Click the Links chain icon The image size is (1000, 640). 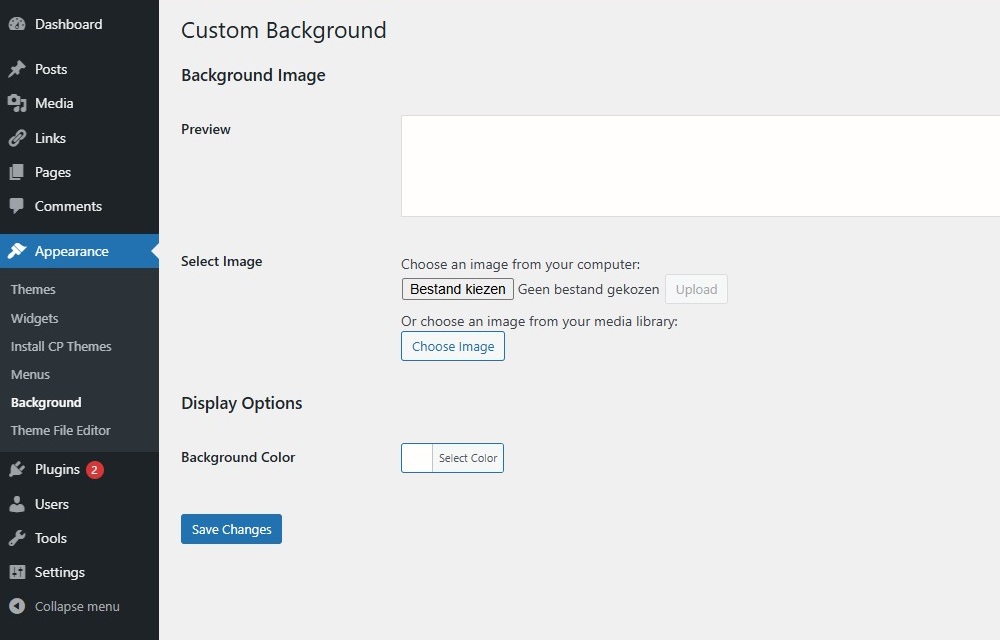coord(17,138)
